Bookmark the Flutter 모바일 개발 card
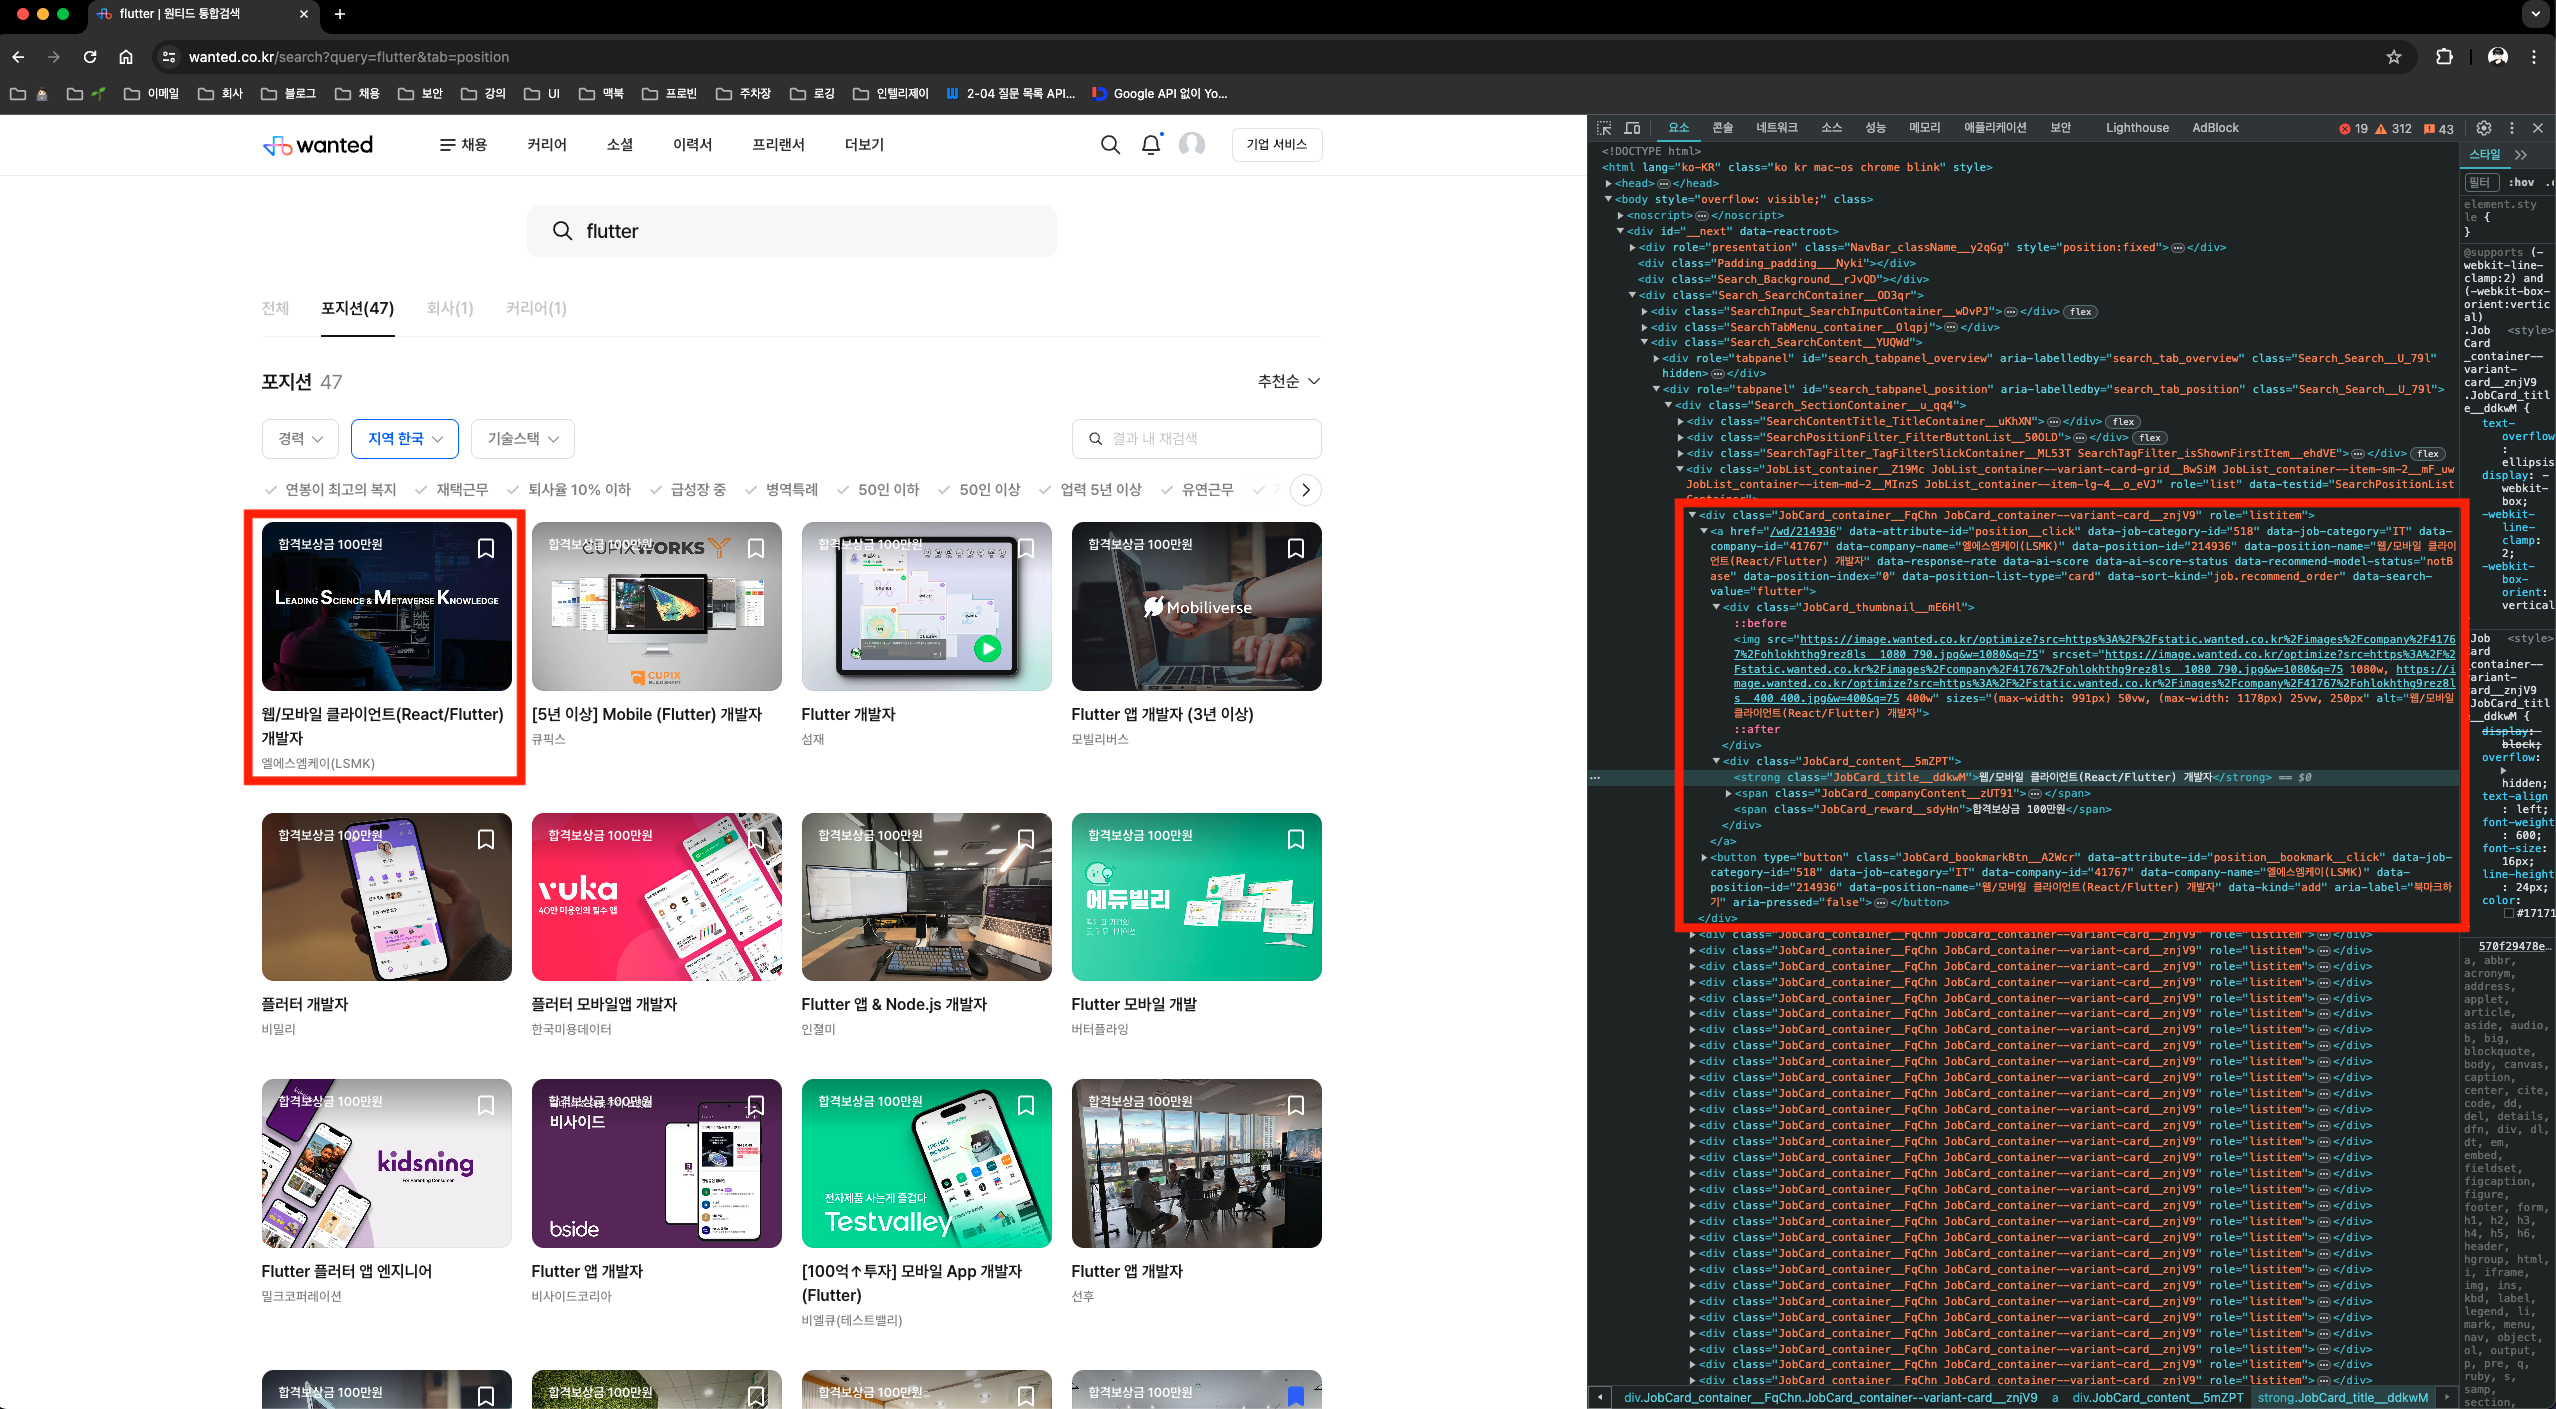 (1296, 839)
